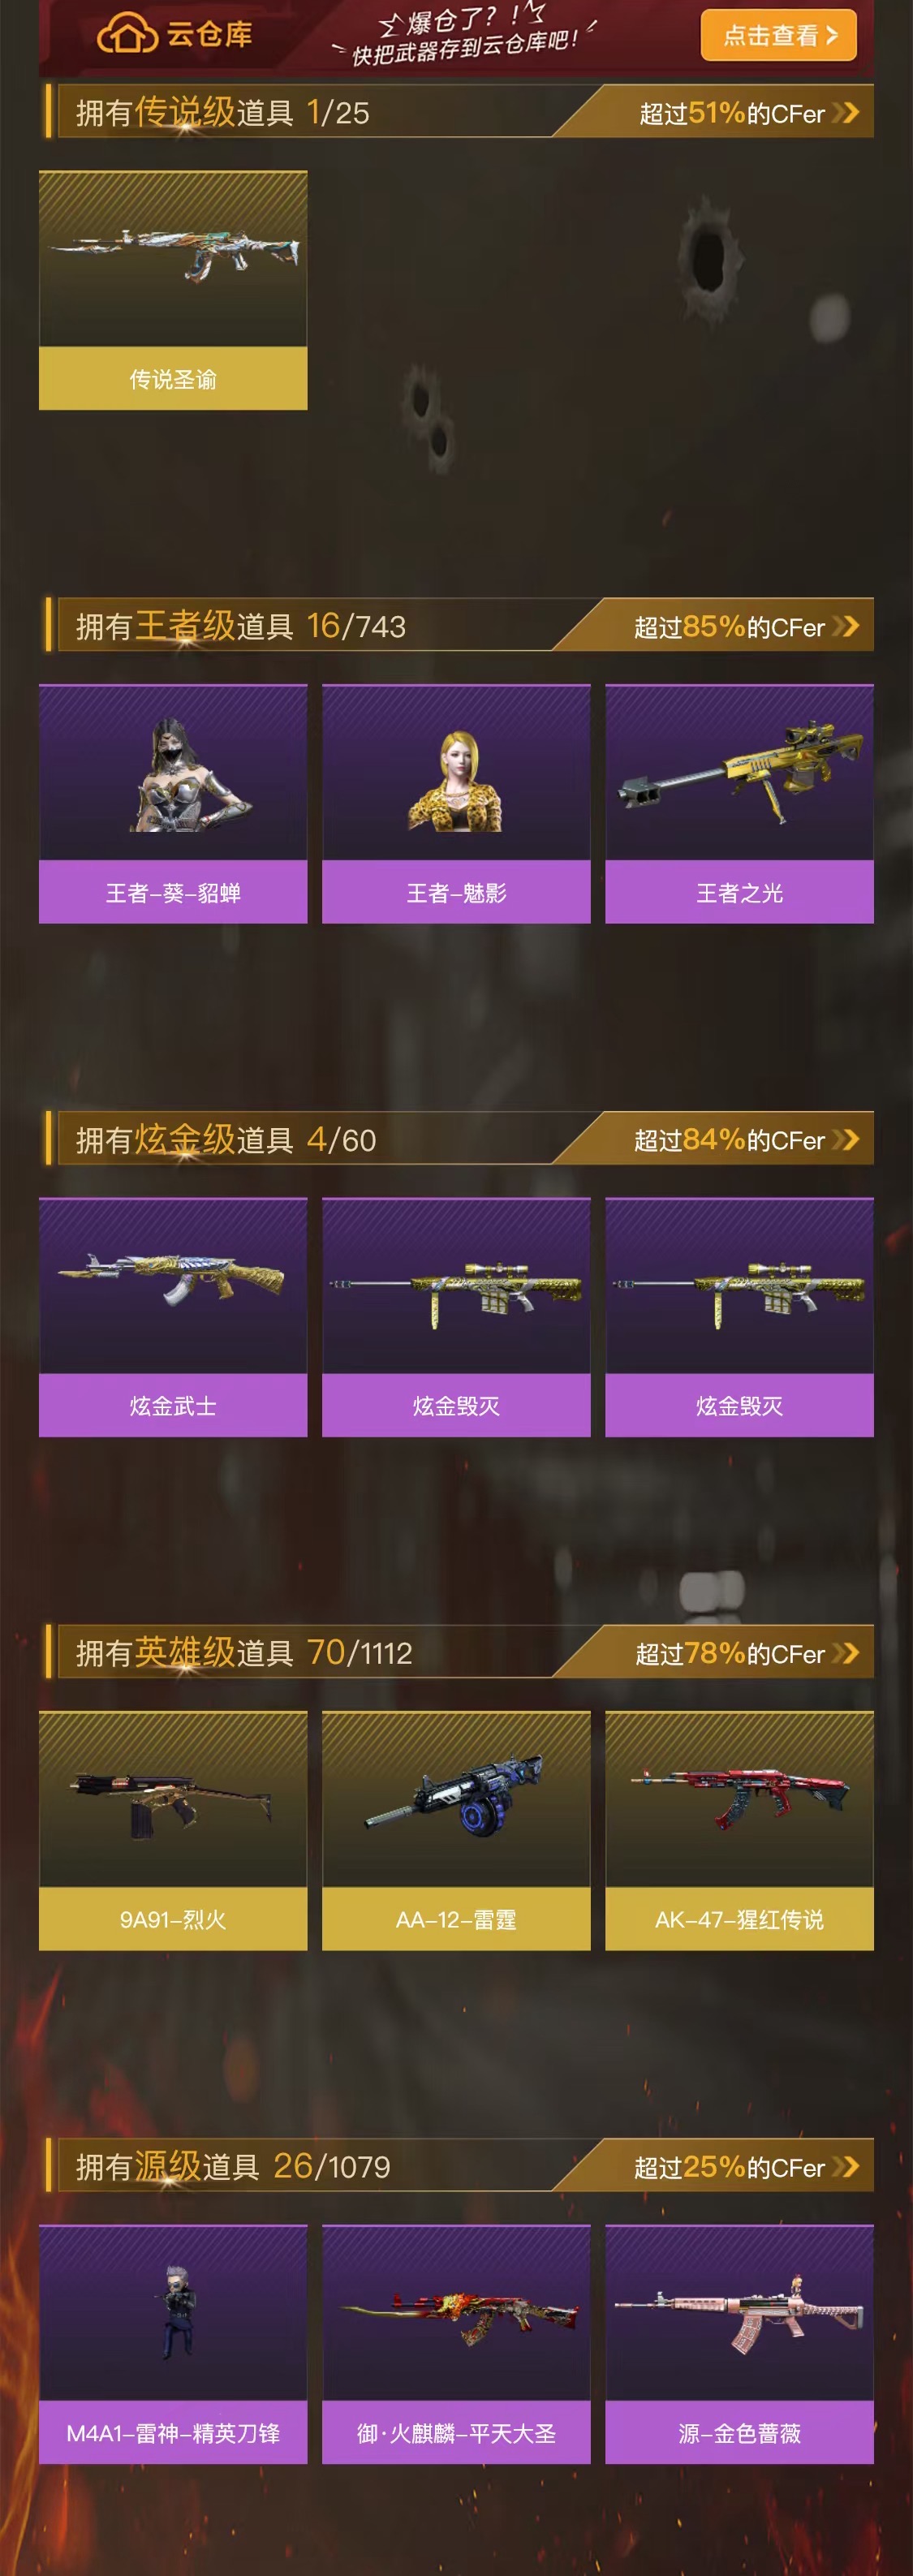Open the middle 炫金毁灭 sniper card
913x2576 pixels.
point(456,1317)
